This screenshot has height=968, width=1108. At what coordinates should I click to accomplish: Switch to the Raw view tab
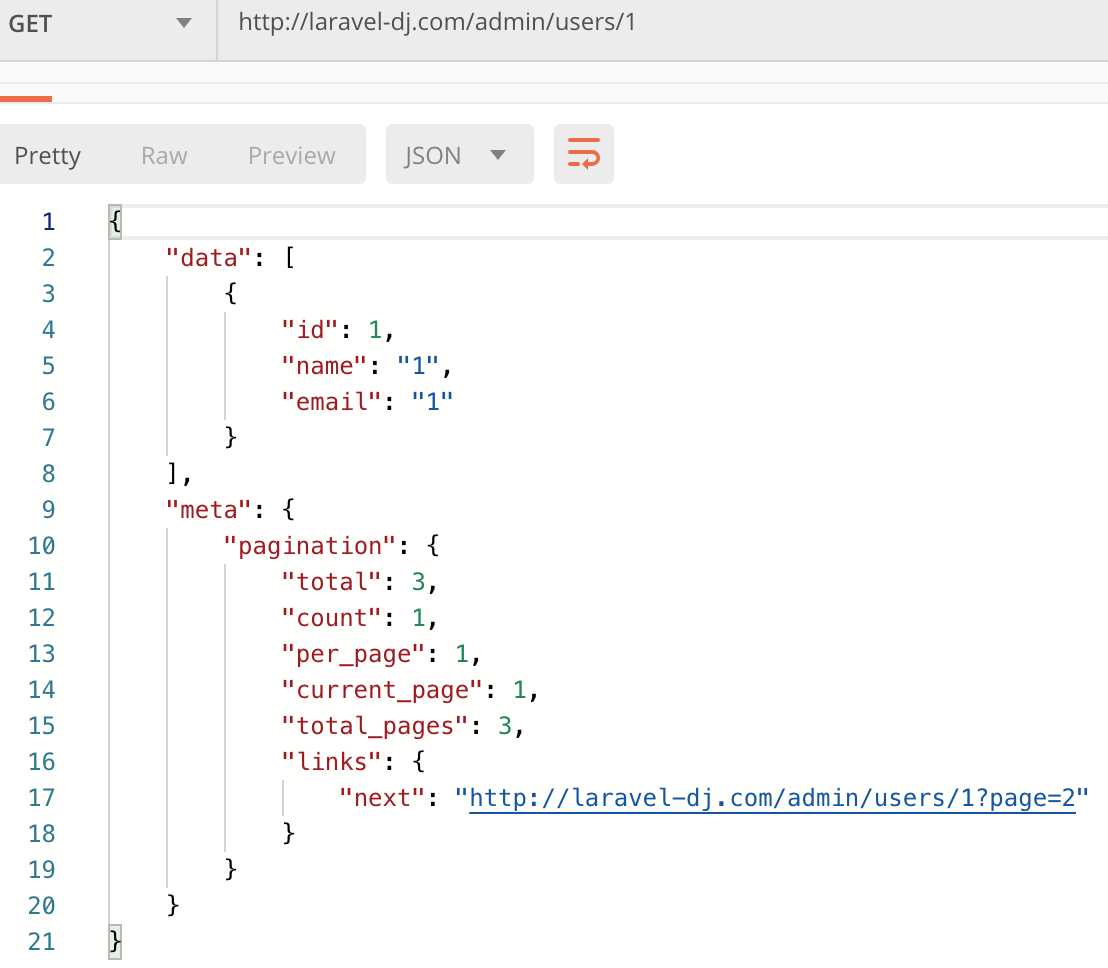click(164, 155)
